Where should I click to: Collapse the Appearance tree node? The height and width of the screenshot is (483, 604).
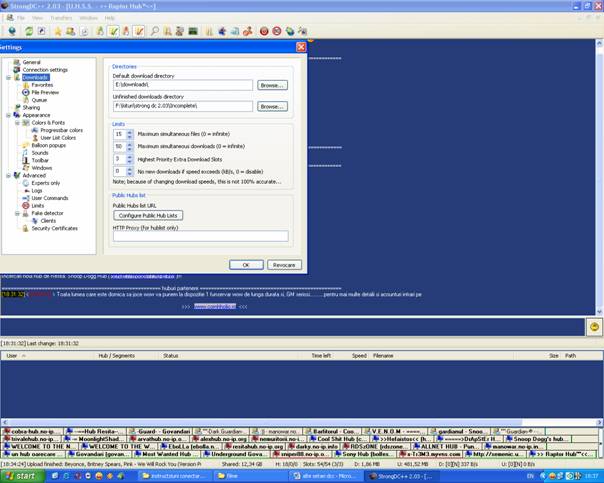tap(8, 115)
